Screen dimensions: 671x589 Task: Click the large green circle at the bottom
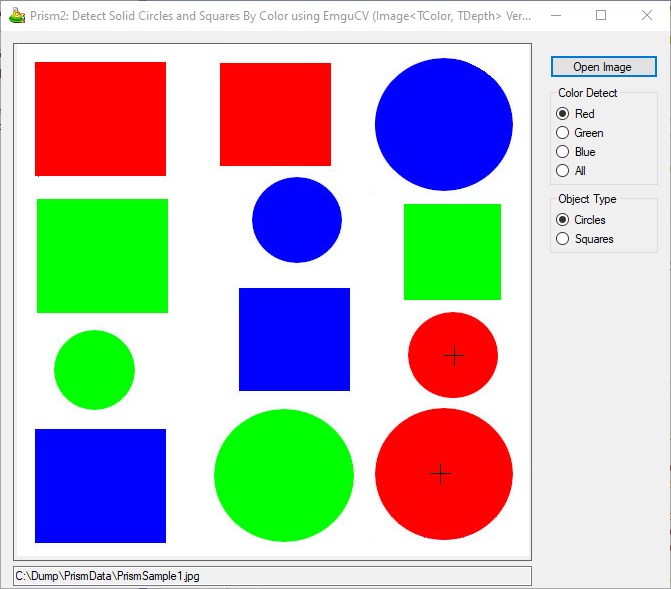tap(284, 475)
